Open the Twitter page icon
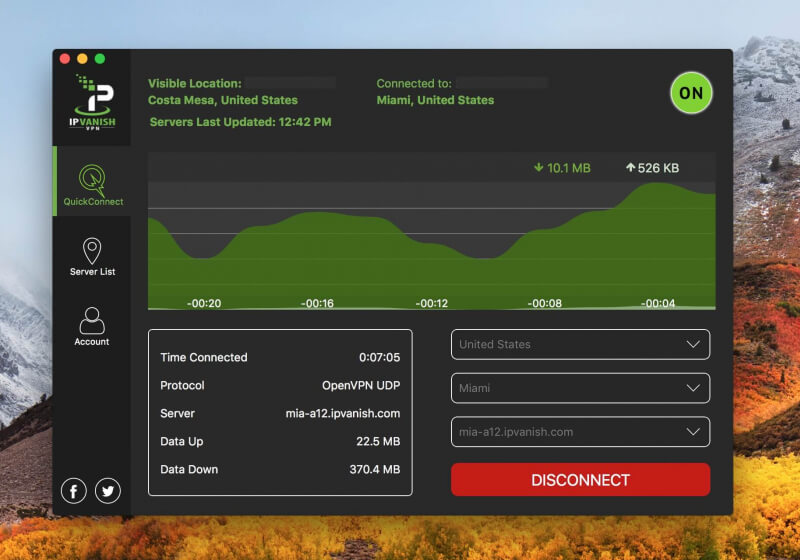The width and height of the screenshot is (800, 560). click(x=108, y=491)
